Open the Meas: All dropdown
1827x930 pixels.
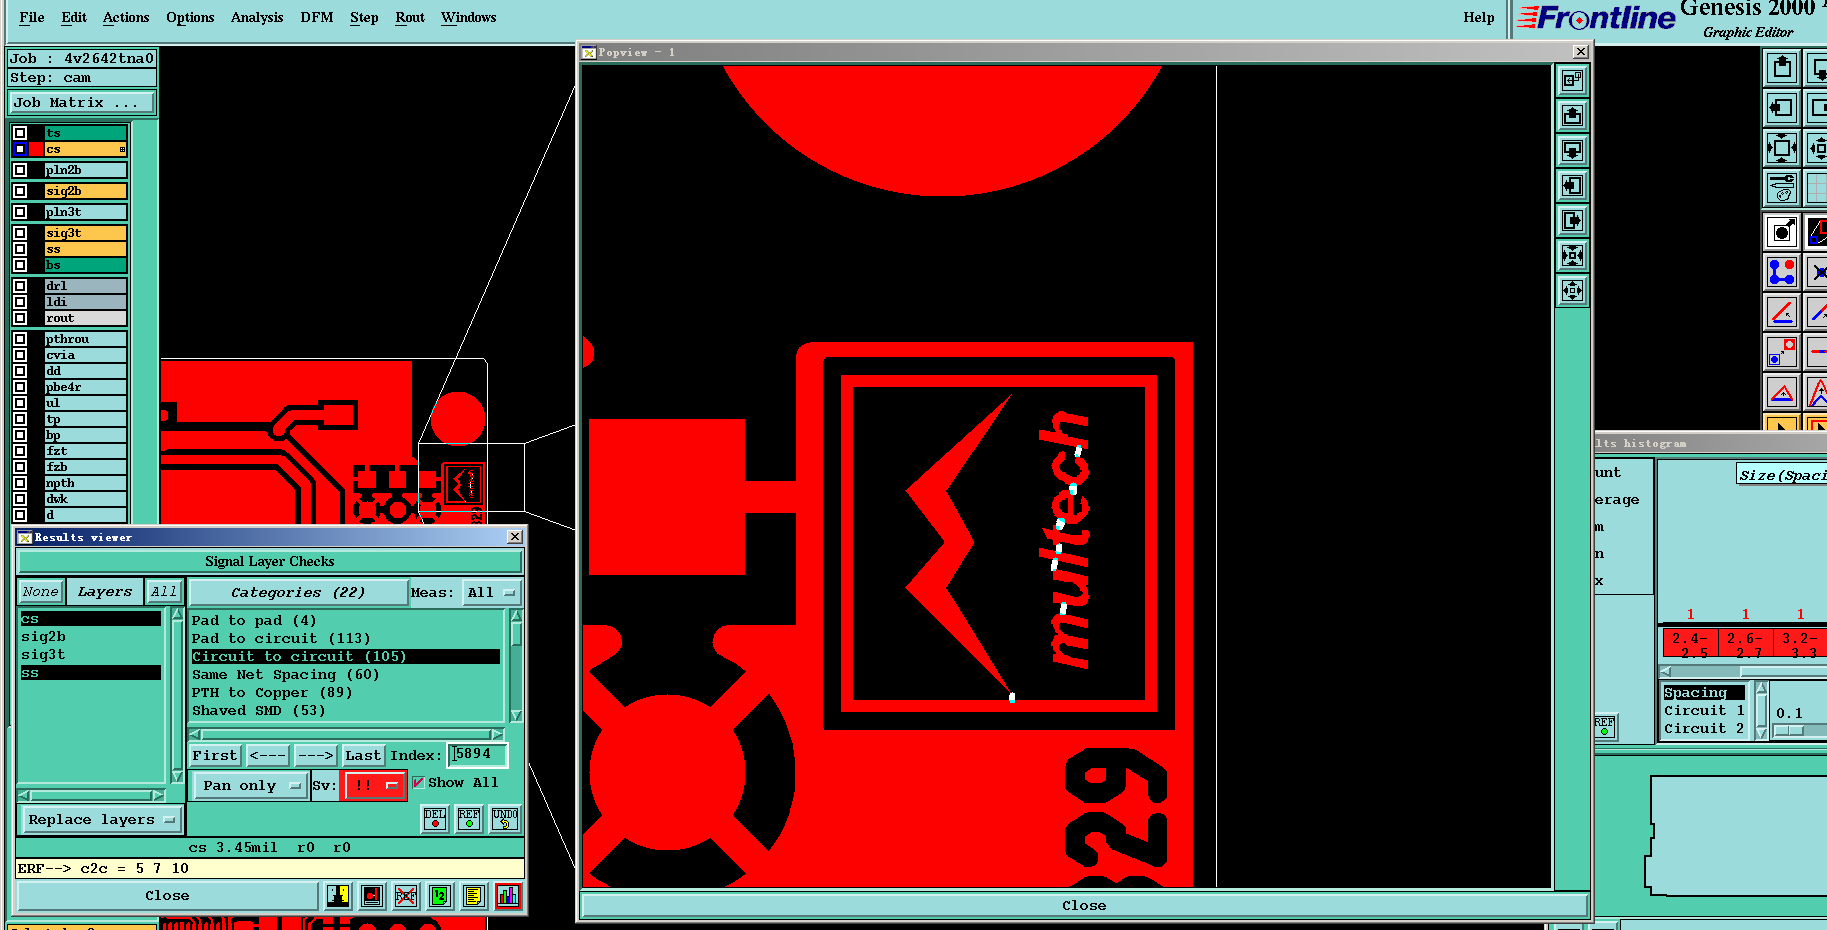[x=491, y=593]
